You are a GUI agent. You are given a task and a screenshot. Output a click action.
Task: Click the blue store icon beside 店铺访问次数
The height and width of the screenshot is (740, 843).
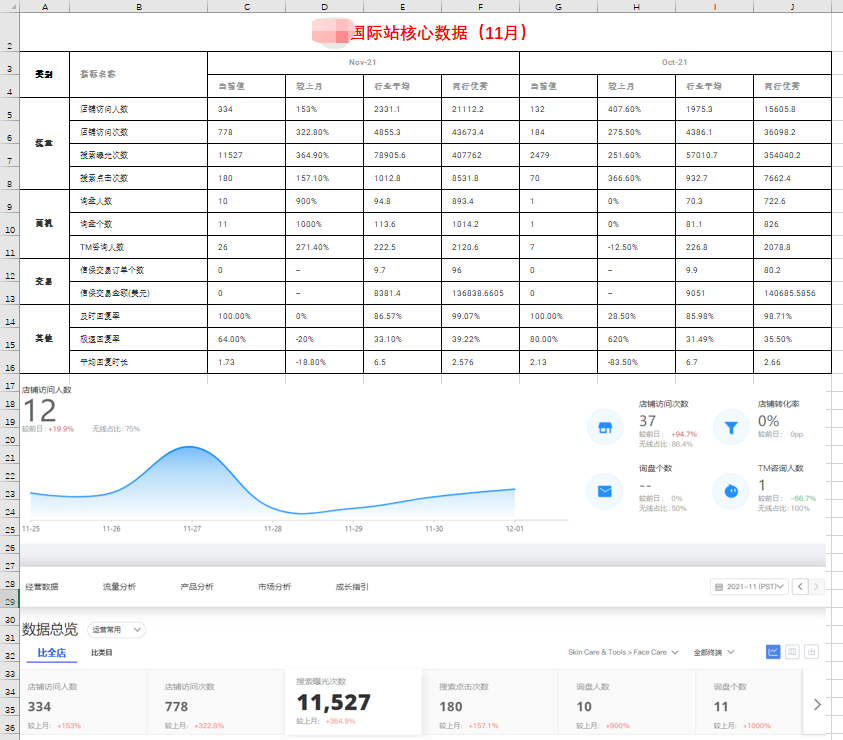(605, 428)
